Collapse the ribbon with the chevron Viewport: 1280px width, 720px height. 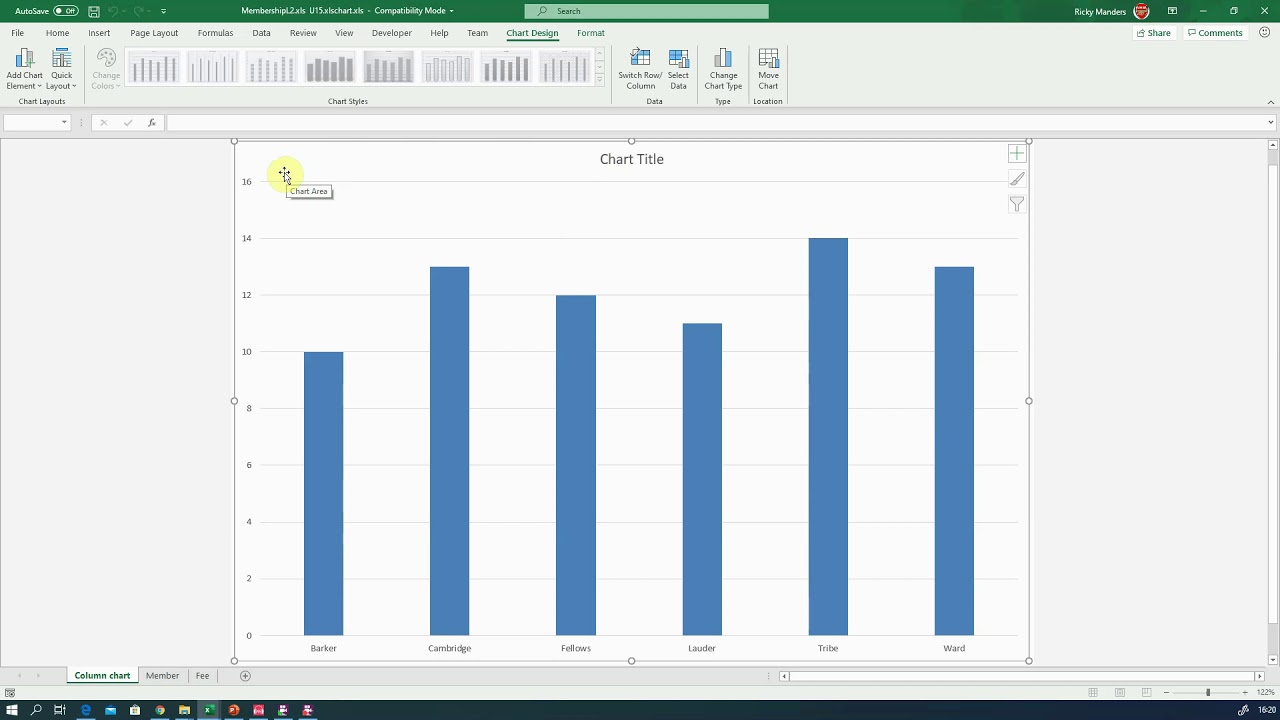click(1271, 101)
